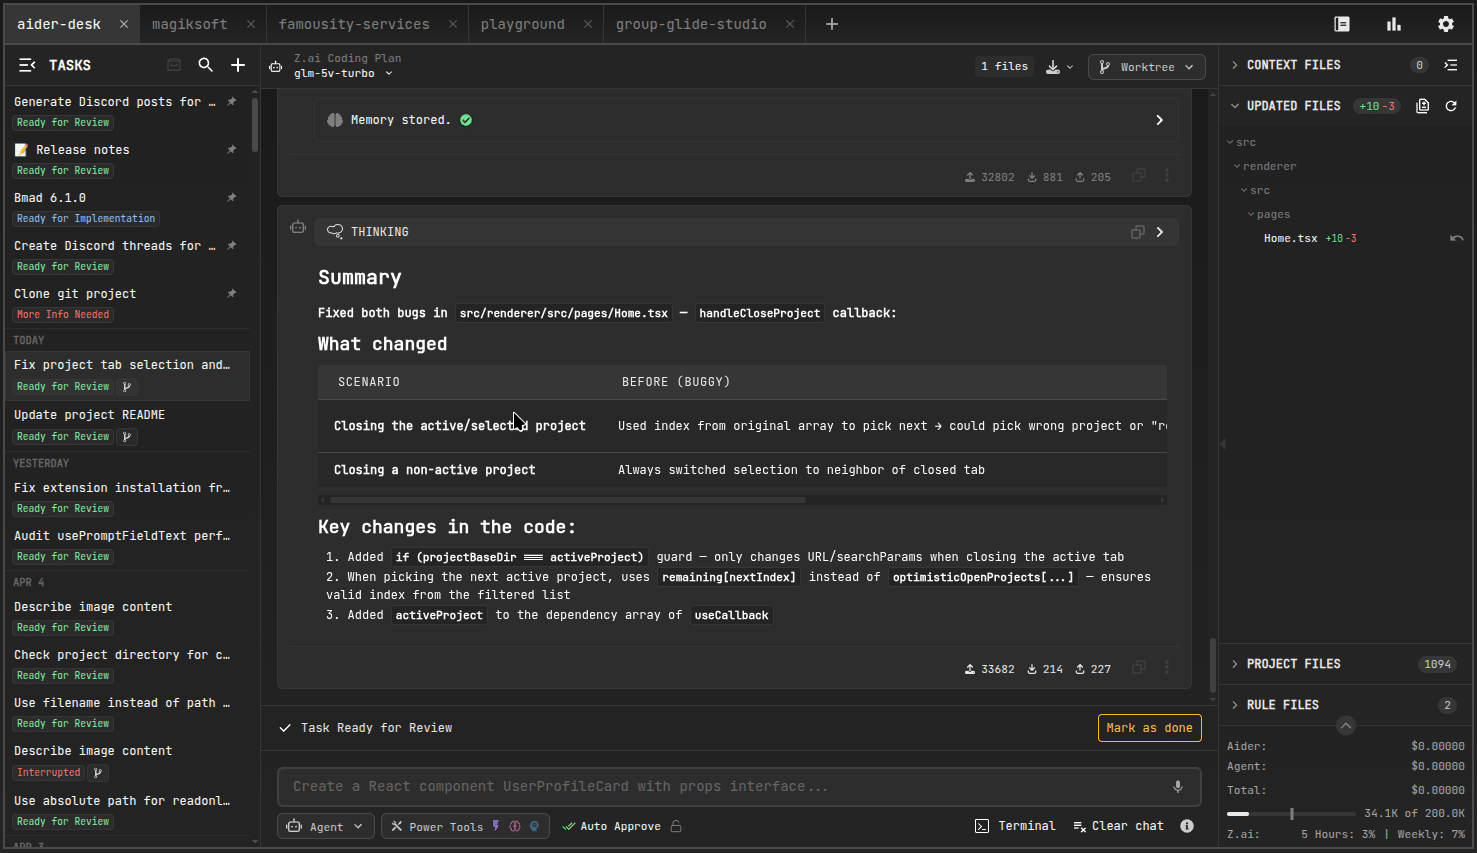Toggle pin on Clone git project task

point(231,294)
